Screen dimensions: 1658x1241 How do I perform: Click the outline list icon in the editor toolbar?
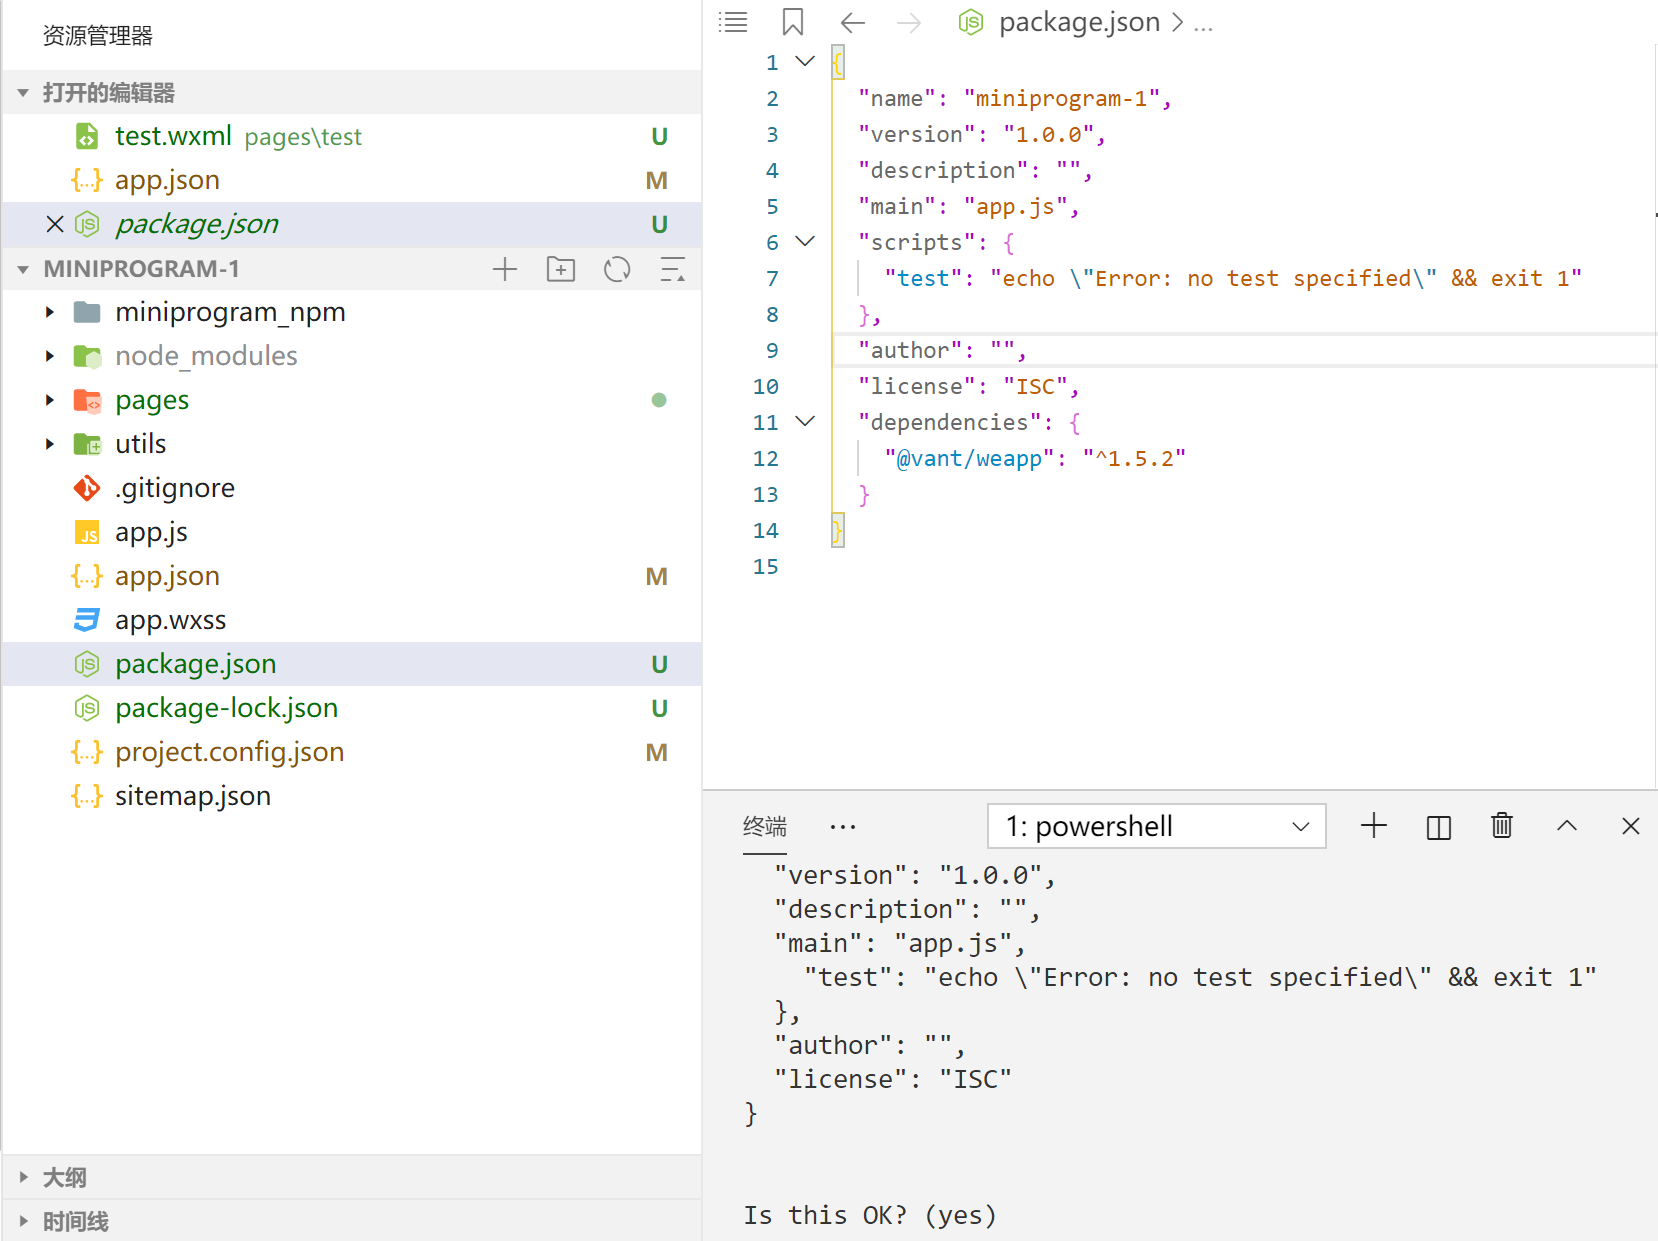pyautogui.click(x=733, y=22)
